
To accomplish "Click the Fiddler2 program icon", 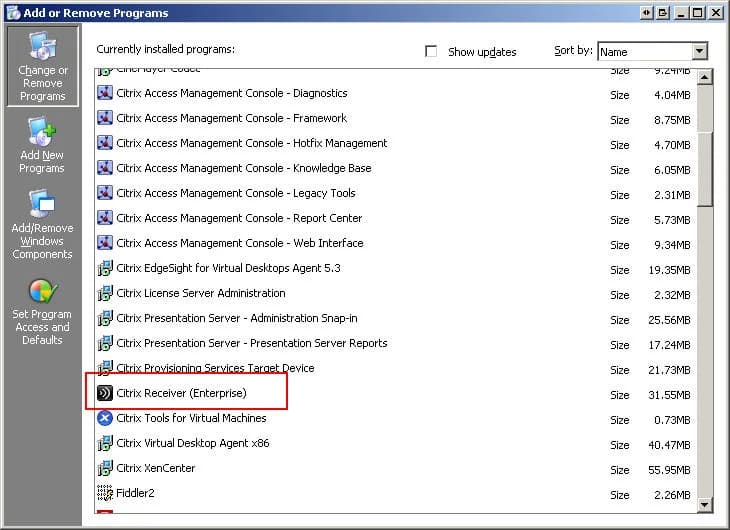I will coord(105,493).
